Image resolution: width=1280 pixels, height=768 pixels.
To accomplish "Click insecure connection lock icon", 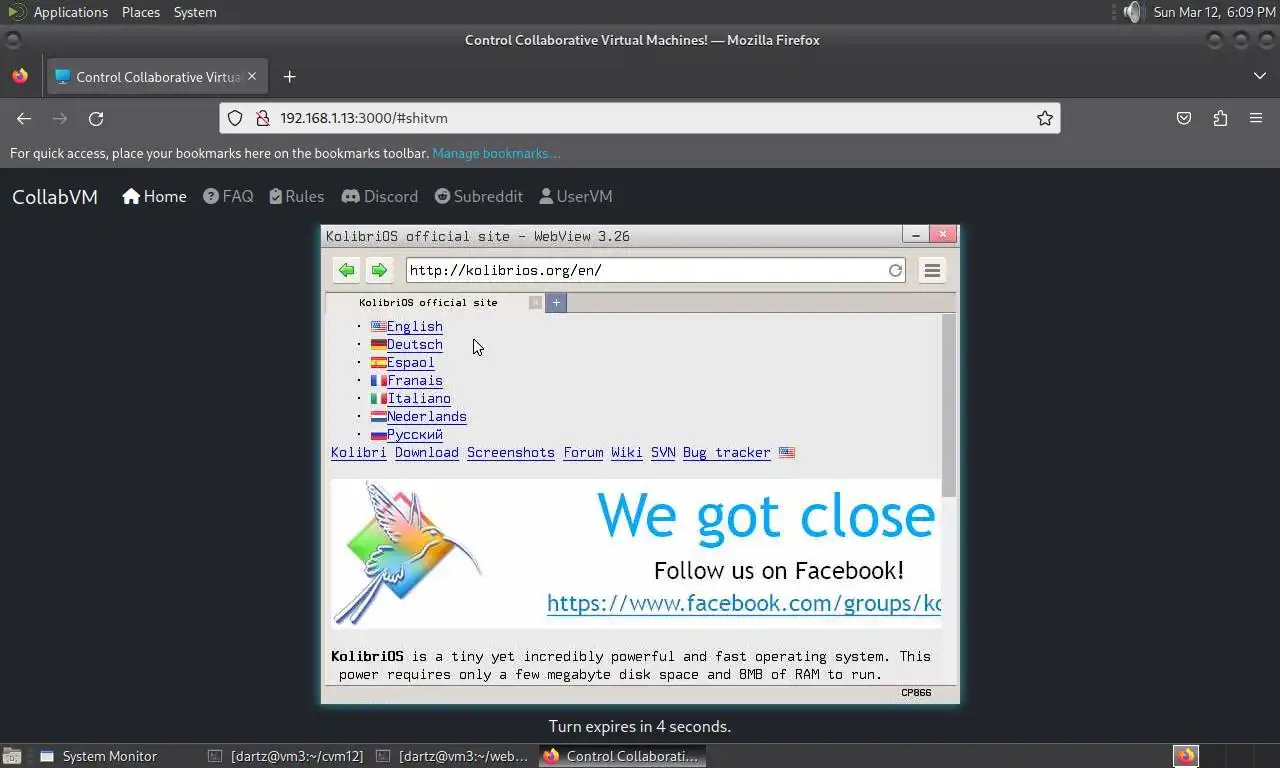I will point(262,118).
